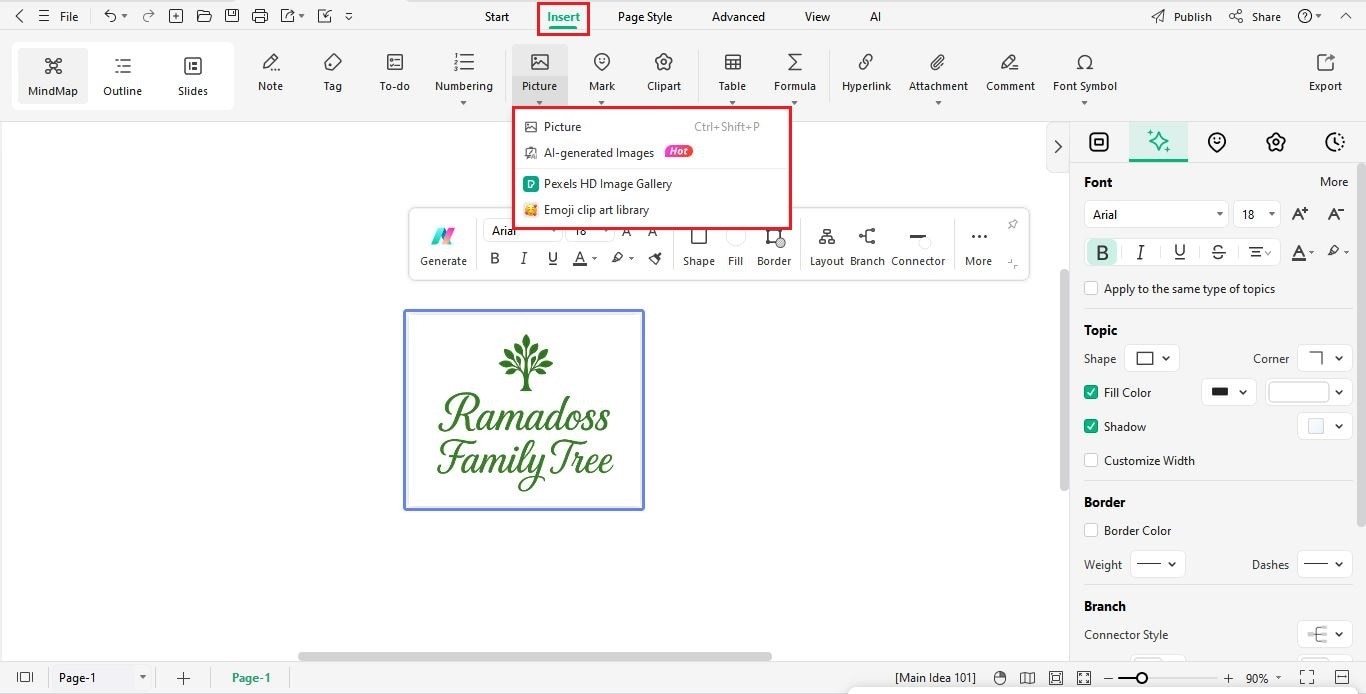Insert a Tag
Image resolution: width=1366 pixels, height=694 pixels.
(x=333, y=73)
